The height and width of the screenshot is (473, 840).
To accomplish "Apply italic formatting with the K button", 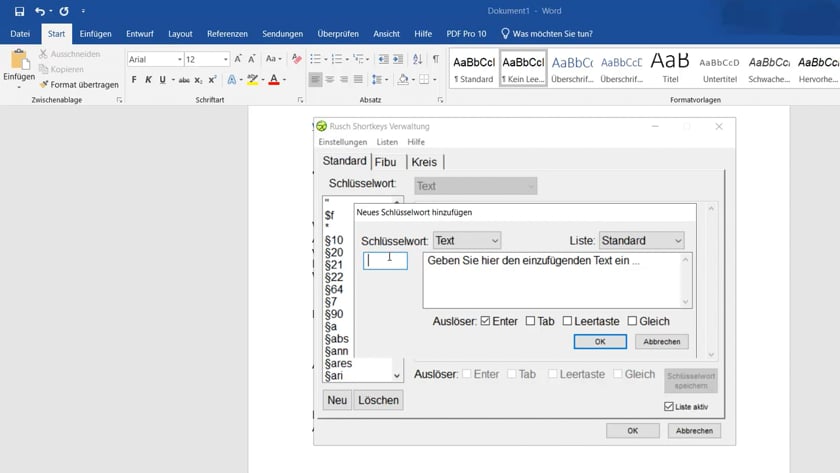I will point(148,80).
